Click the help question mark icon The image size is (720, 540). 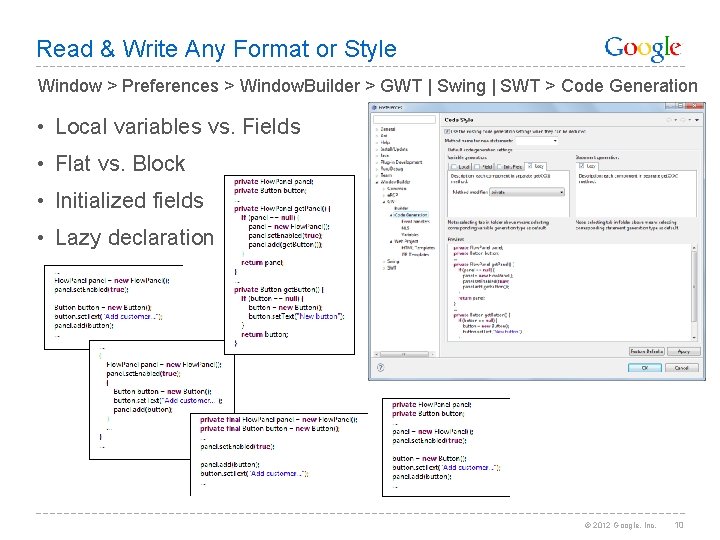click(381, 367)
